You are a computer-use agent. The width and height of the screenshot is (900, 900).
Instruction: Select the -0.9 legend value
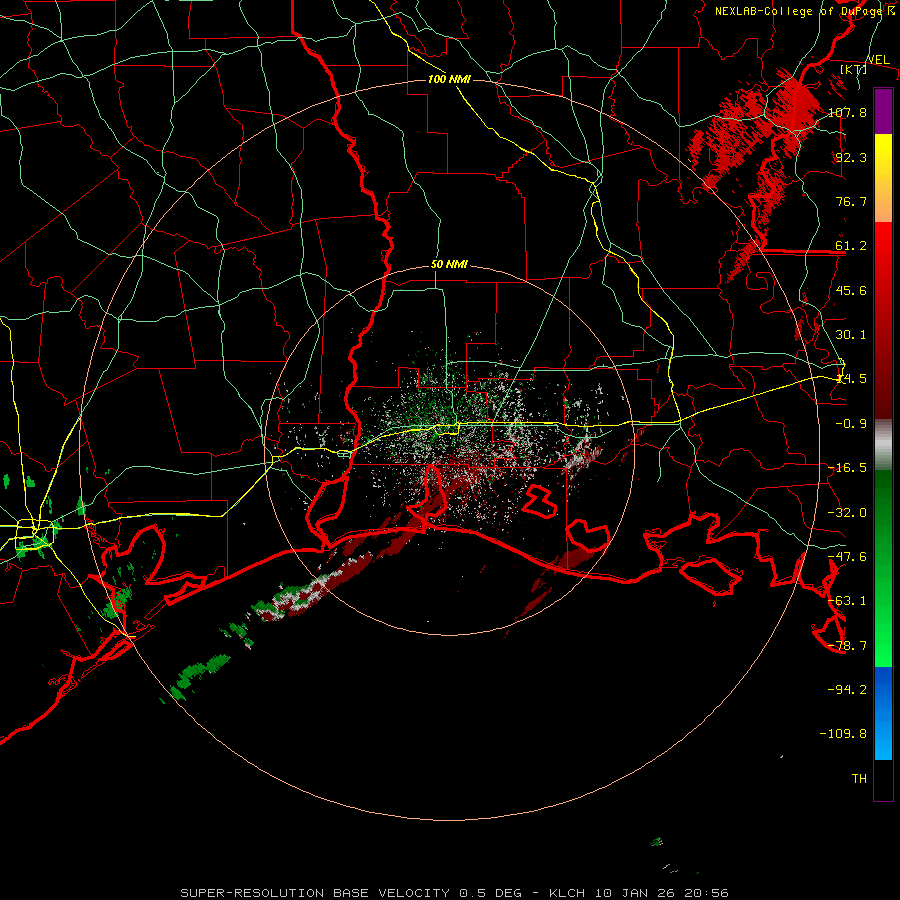(x=851, y=424)
